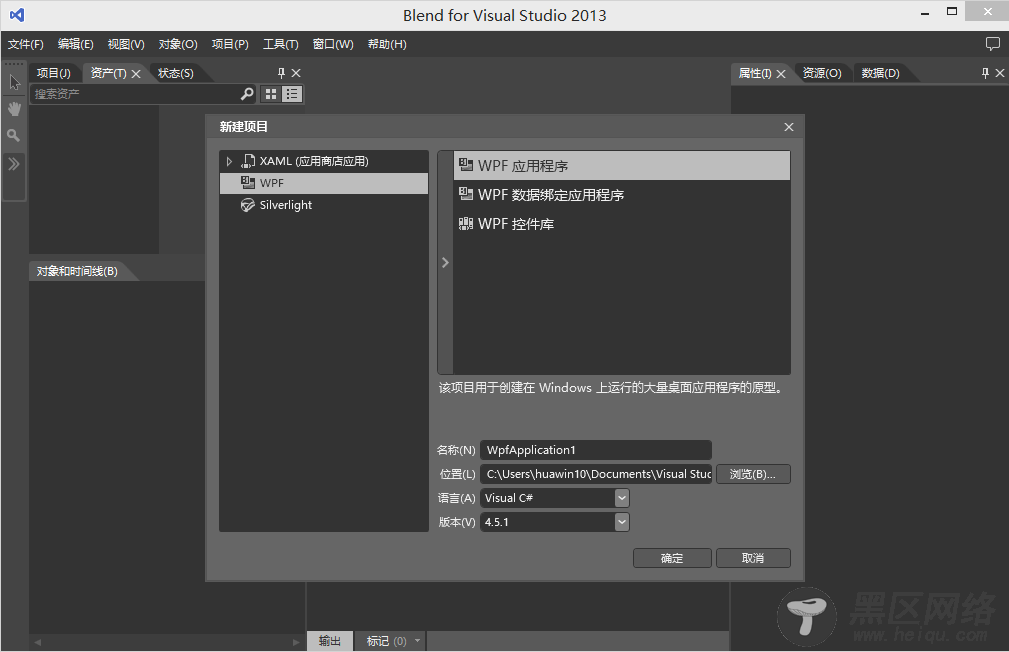The image size is (1009, 652).
Task: Choose the WPF 控件库 template
Action: coord(622,224)
